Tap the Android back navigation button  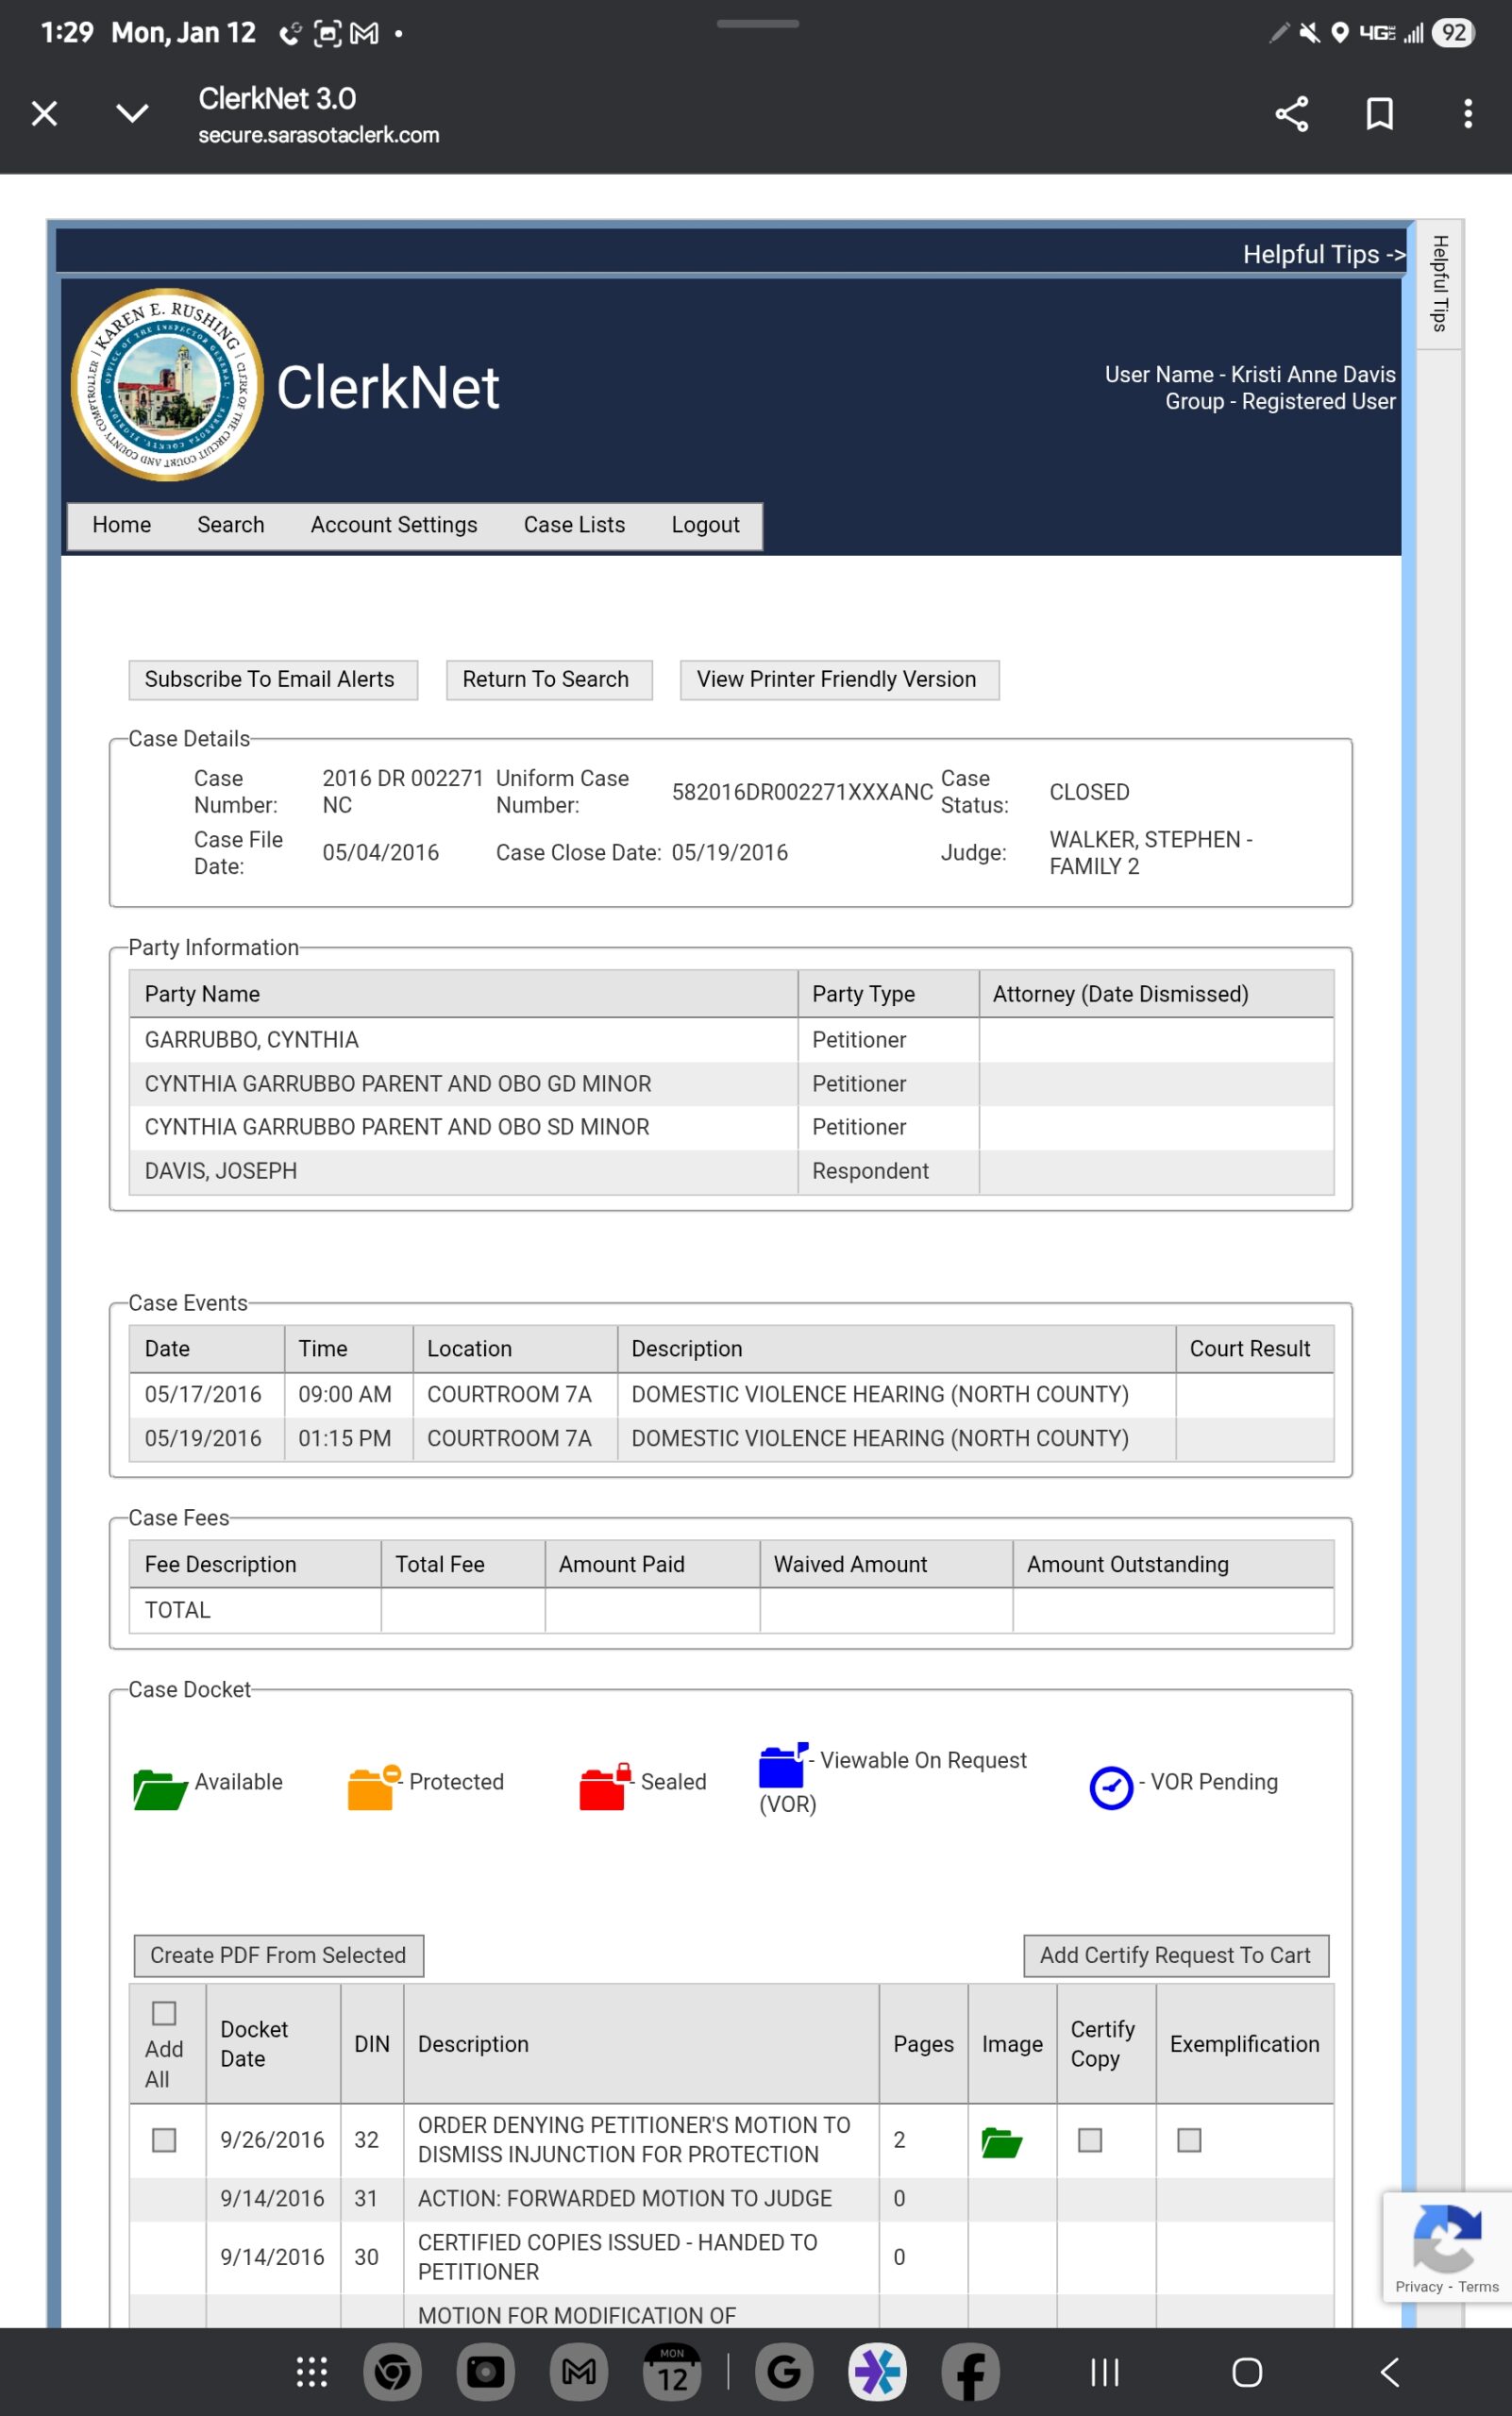(x=1390, y=2371)
